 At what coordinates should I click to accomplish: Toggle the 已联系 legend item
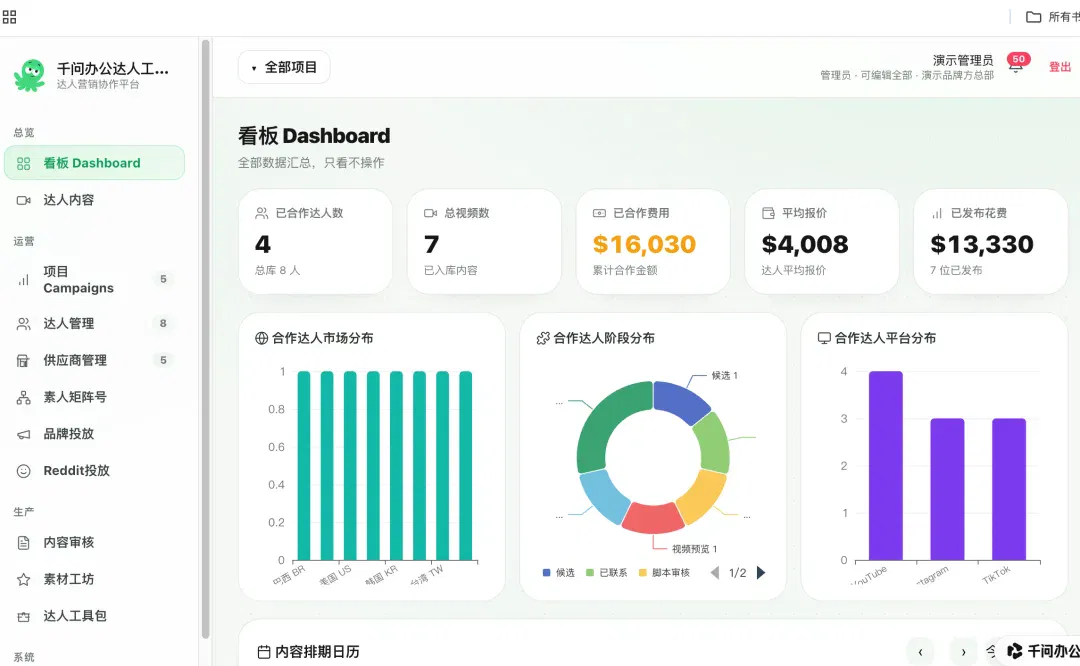[x=606, y=573]
